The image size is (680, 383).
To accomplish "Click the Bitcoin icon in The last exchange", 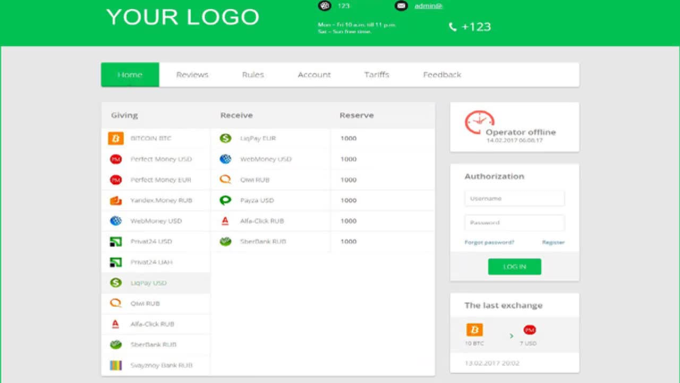I will point(474,330).
